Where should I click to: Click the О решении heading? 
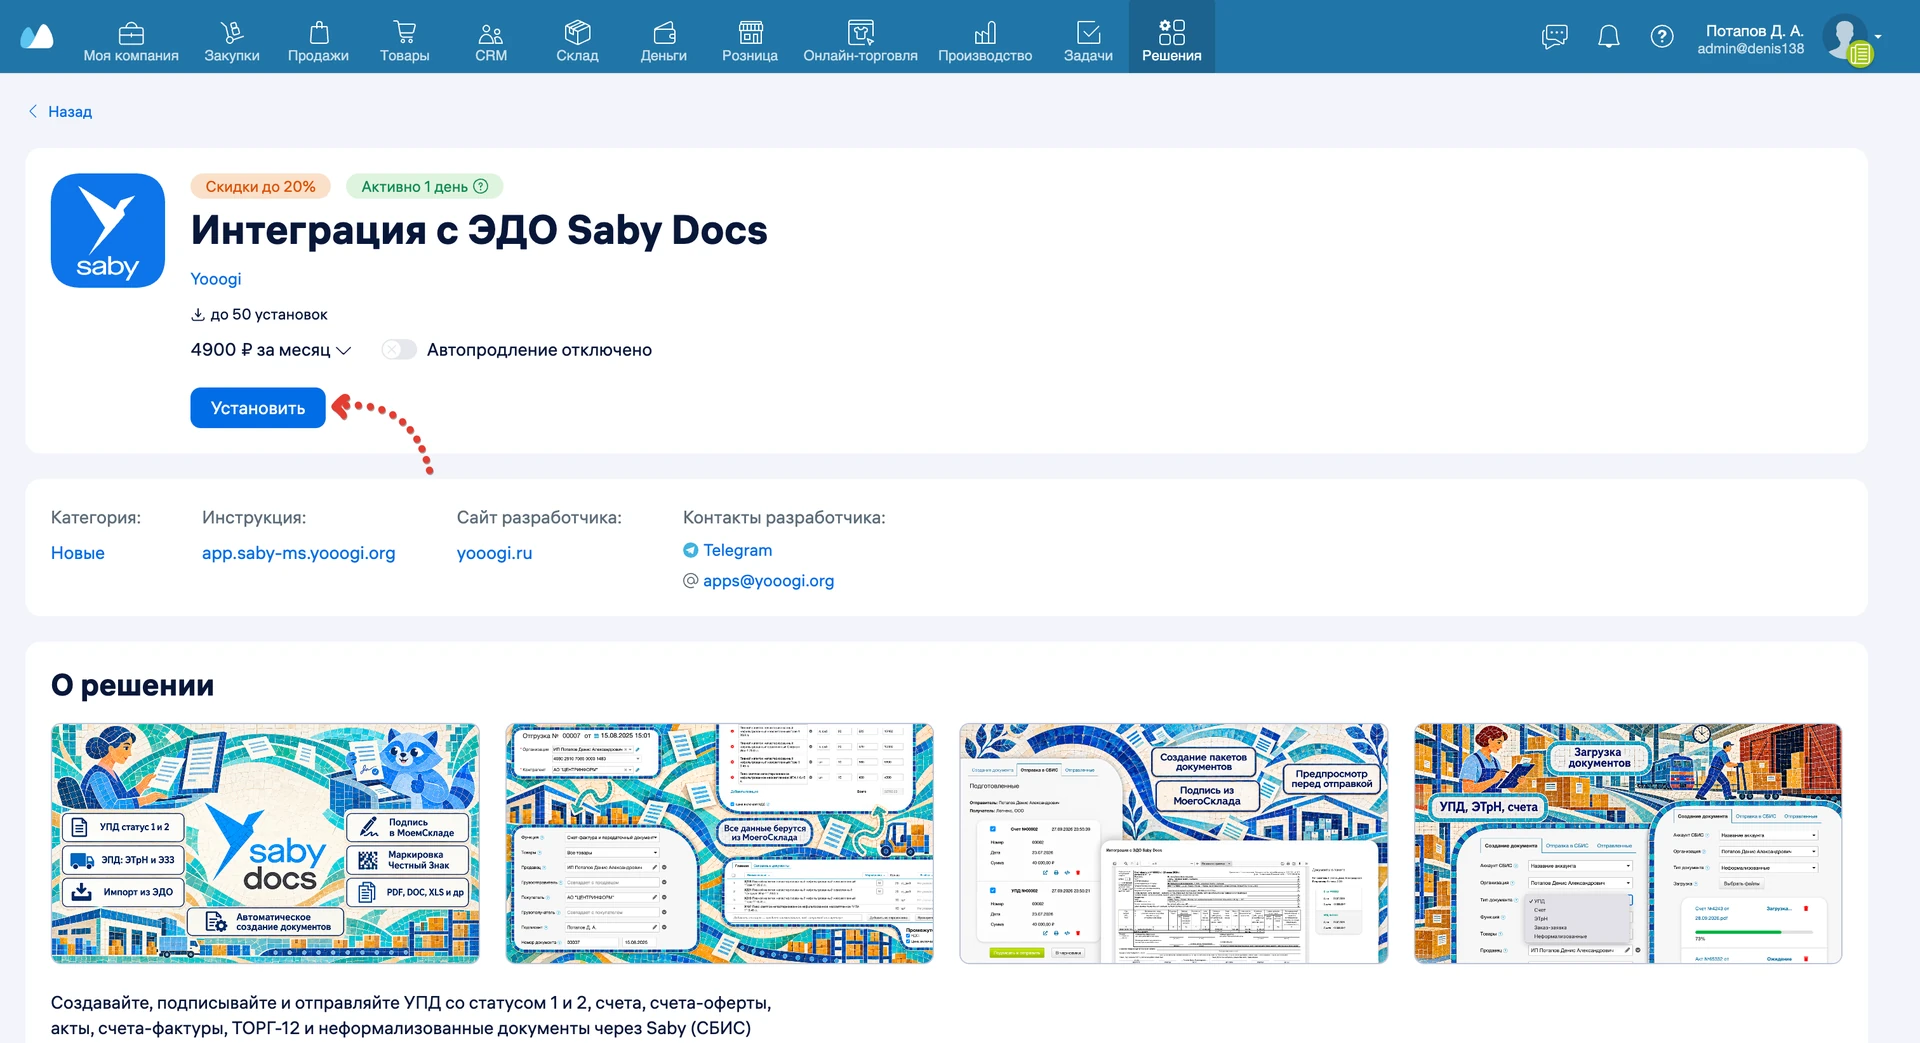(132, 685)
